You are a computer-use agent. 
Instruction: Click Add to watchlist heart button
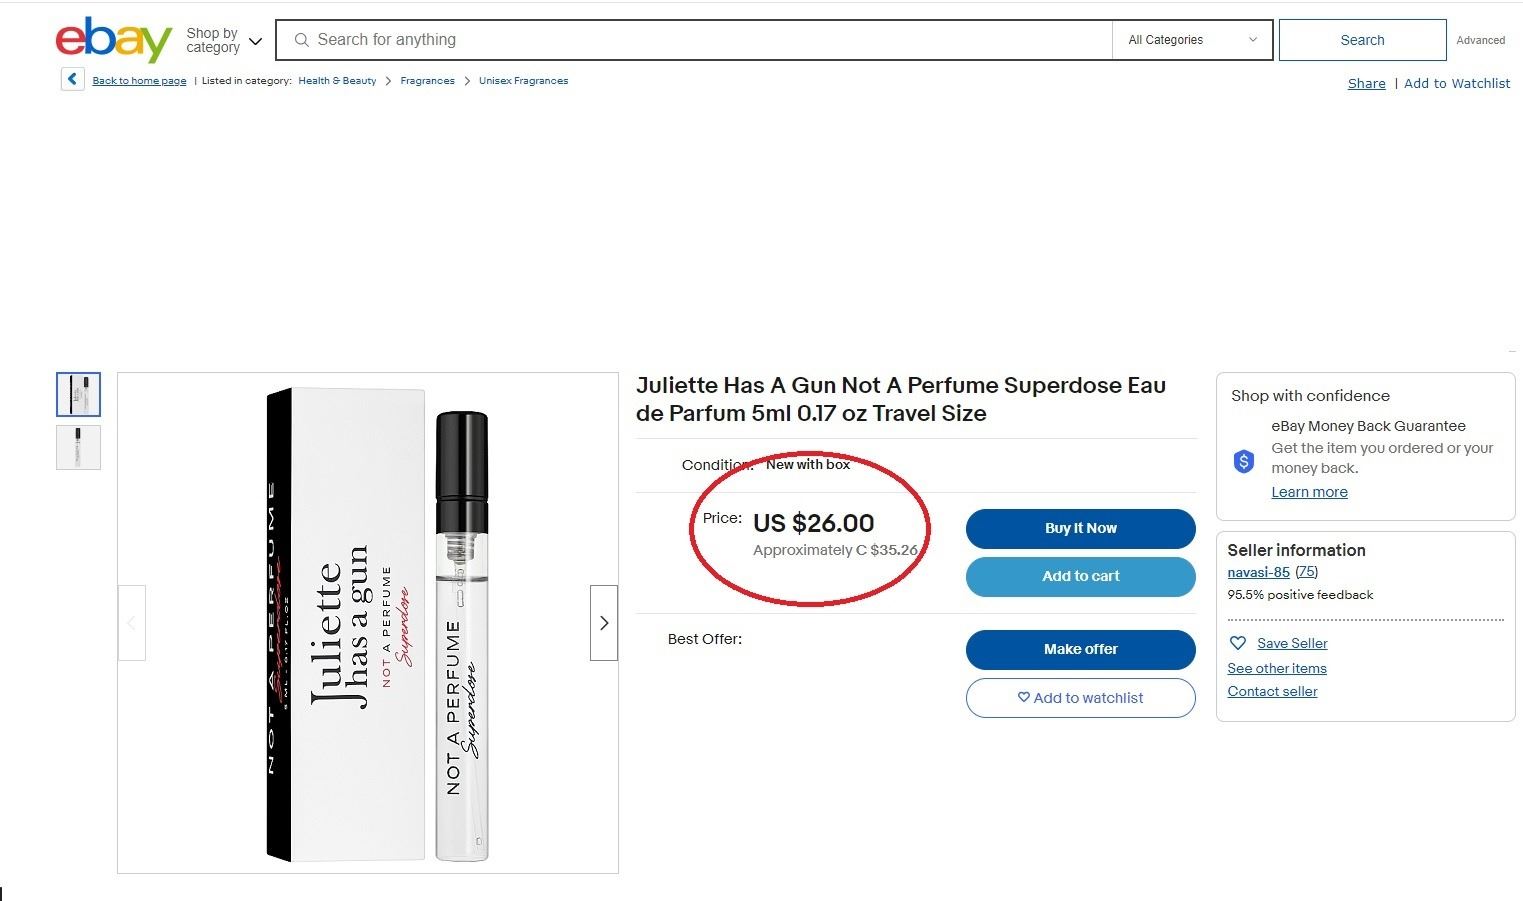tap(1081, 698)
